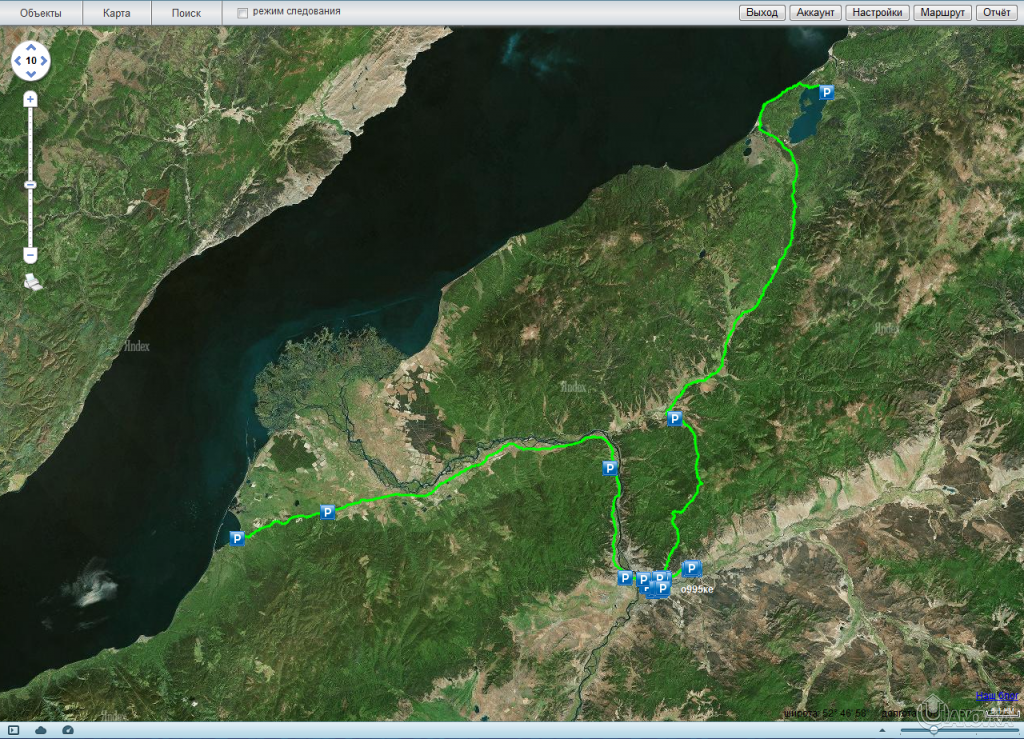Open the Карта tab
The width and height of the screenshot is (1024, 739).
[116, 13]
